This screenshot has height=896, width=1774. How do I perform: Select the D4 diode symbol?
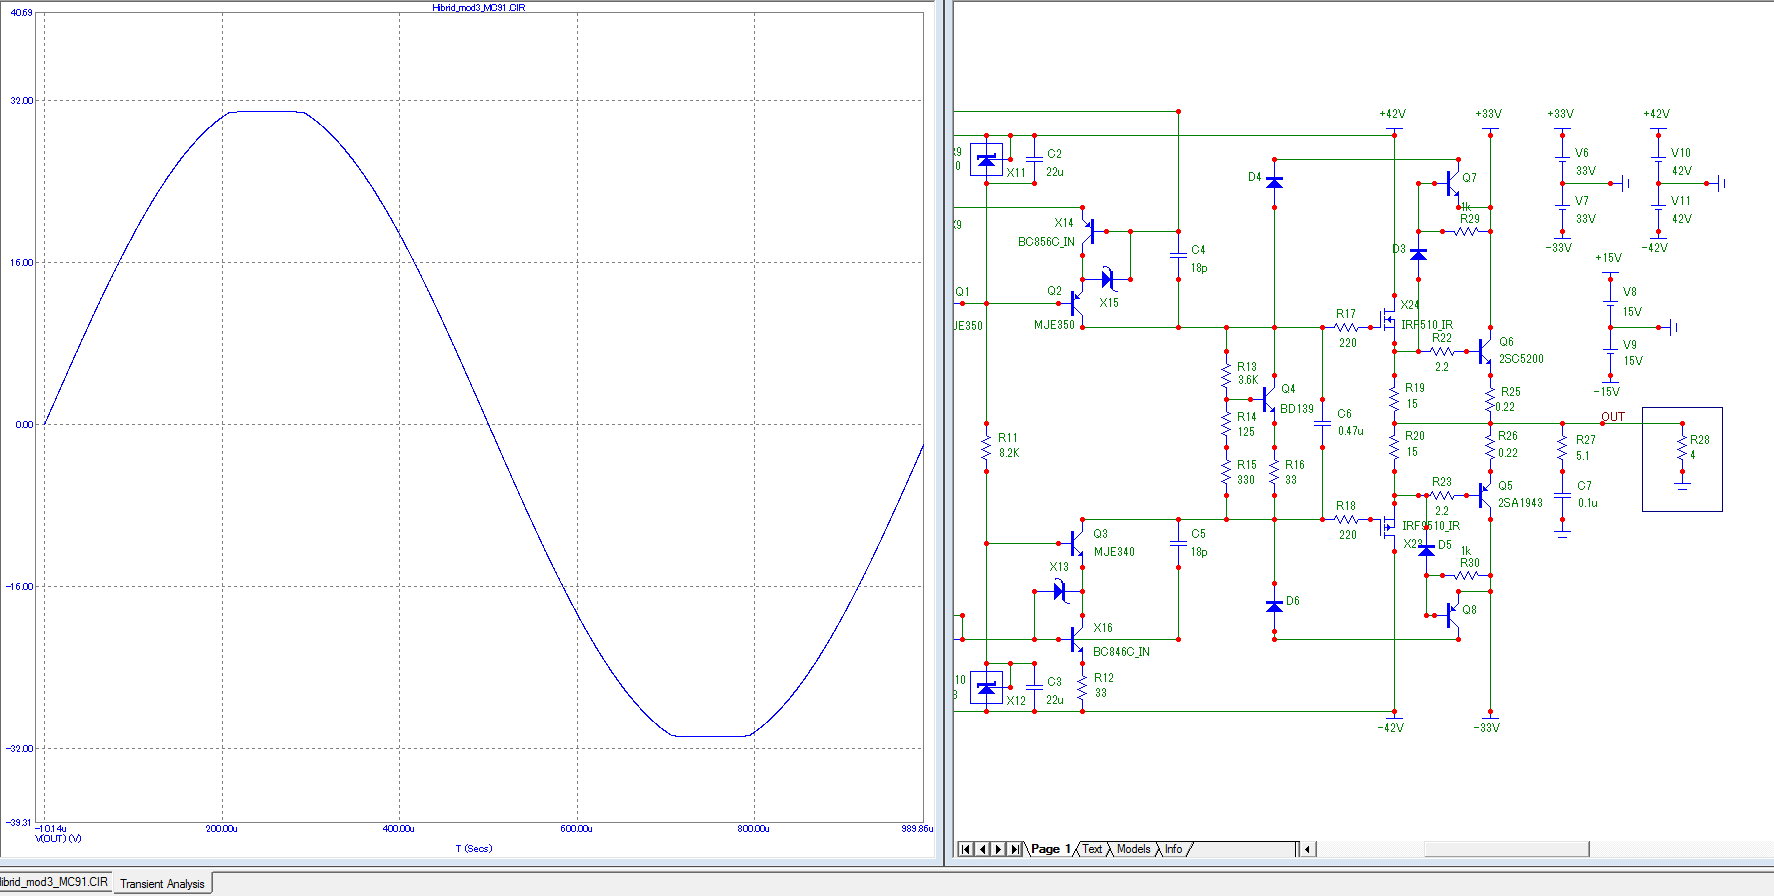tap(1274, 182)
